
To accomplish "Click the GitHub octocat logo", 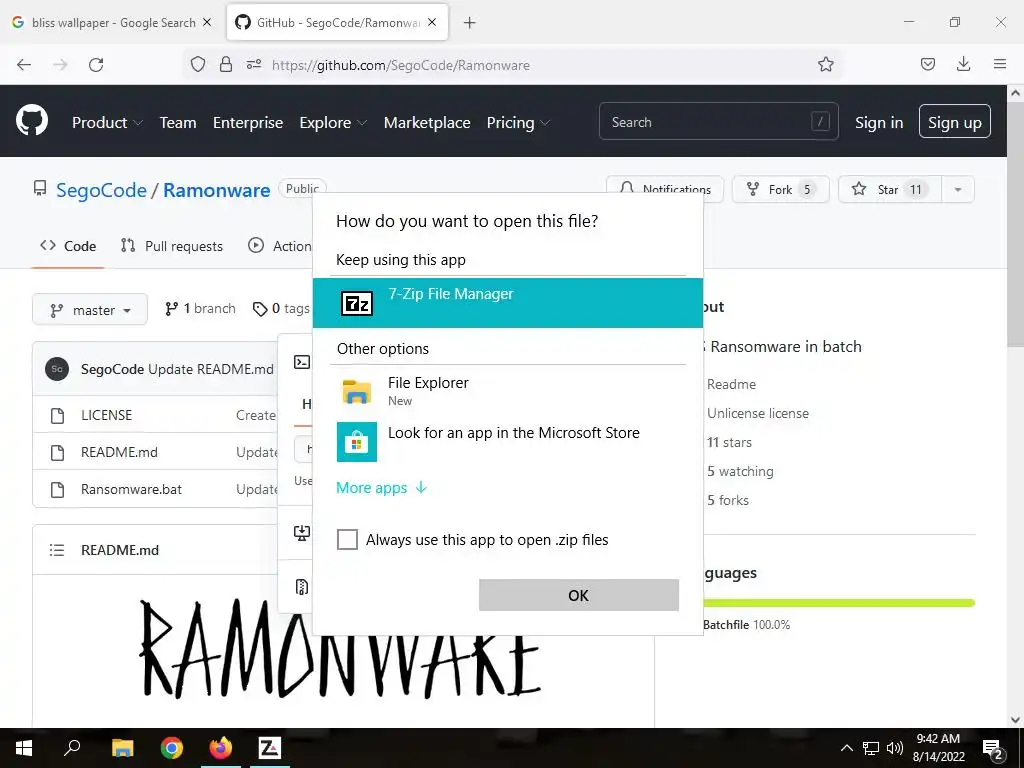I will pyautogui.click(x=32, y=121).
